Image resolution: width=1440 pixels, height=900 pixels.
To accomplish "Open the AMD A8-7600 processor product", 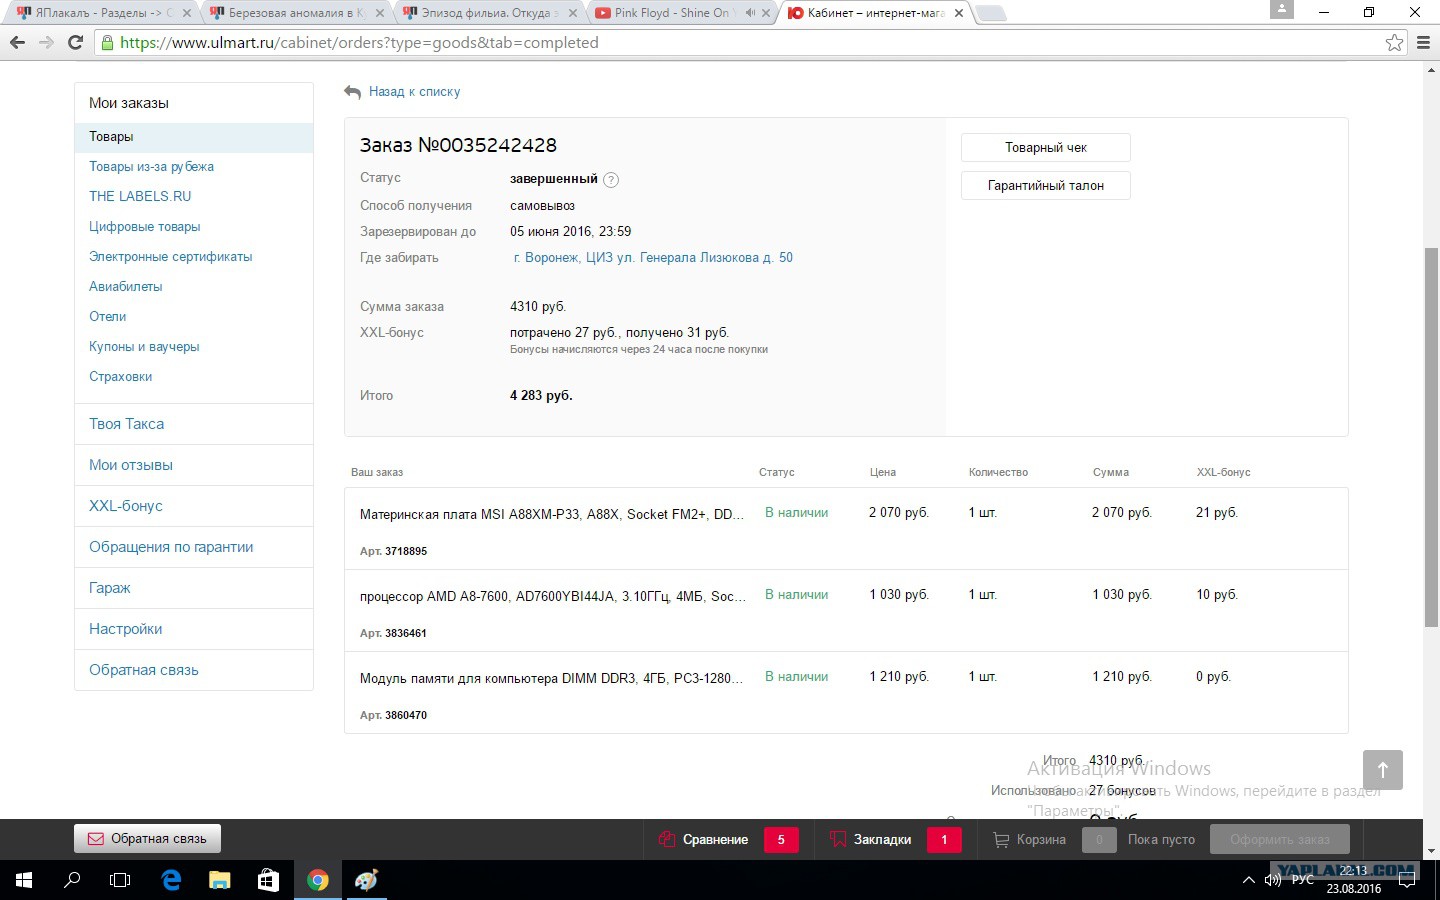I will (553, 596).
